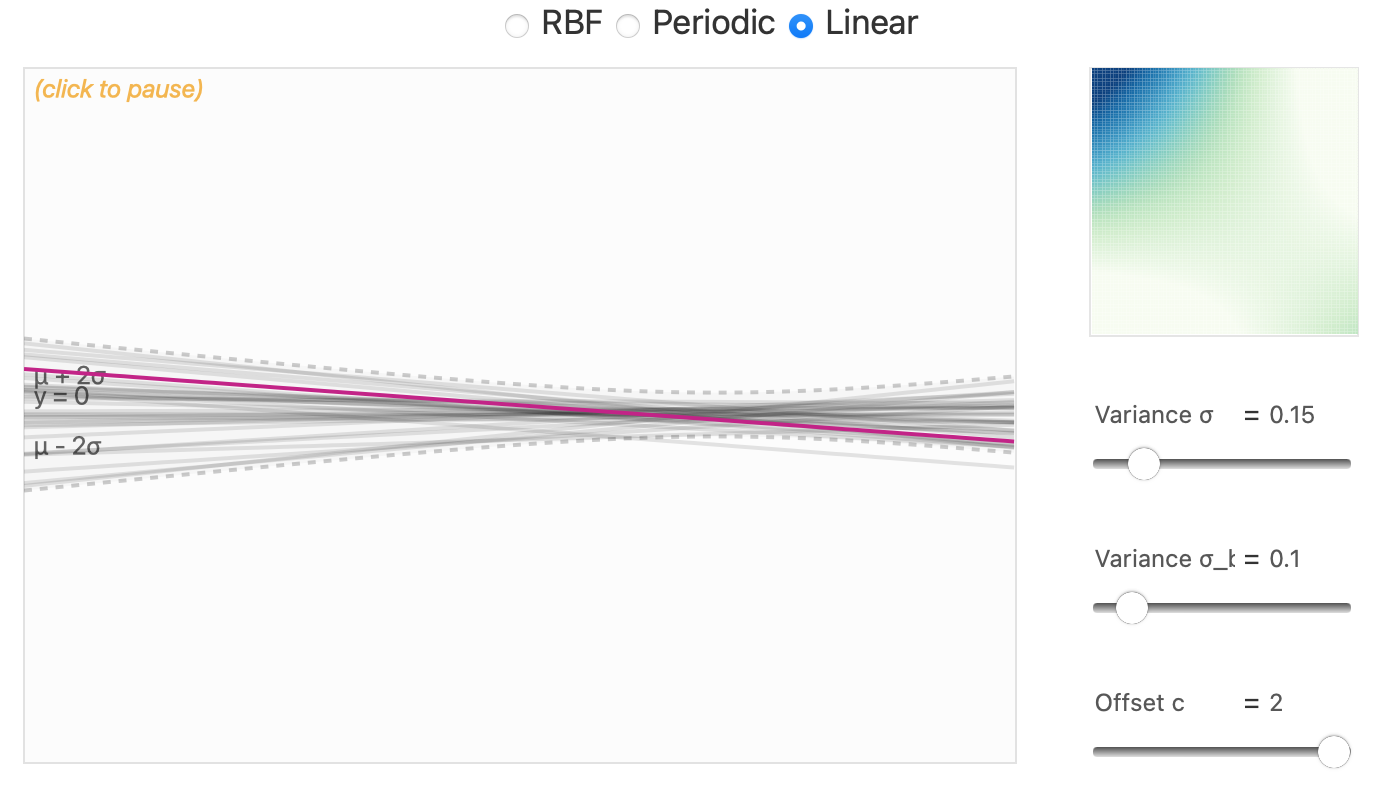Click right end of Variance σ slider track

1347,463
